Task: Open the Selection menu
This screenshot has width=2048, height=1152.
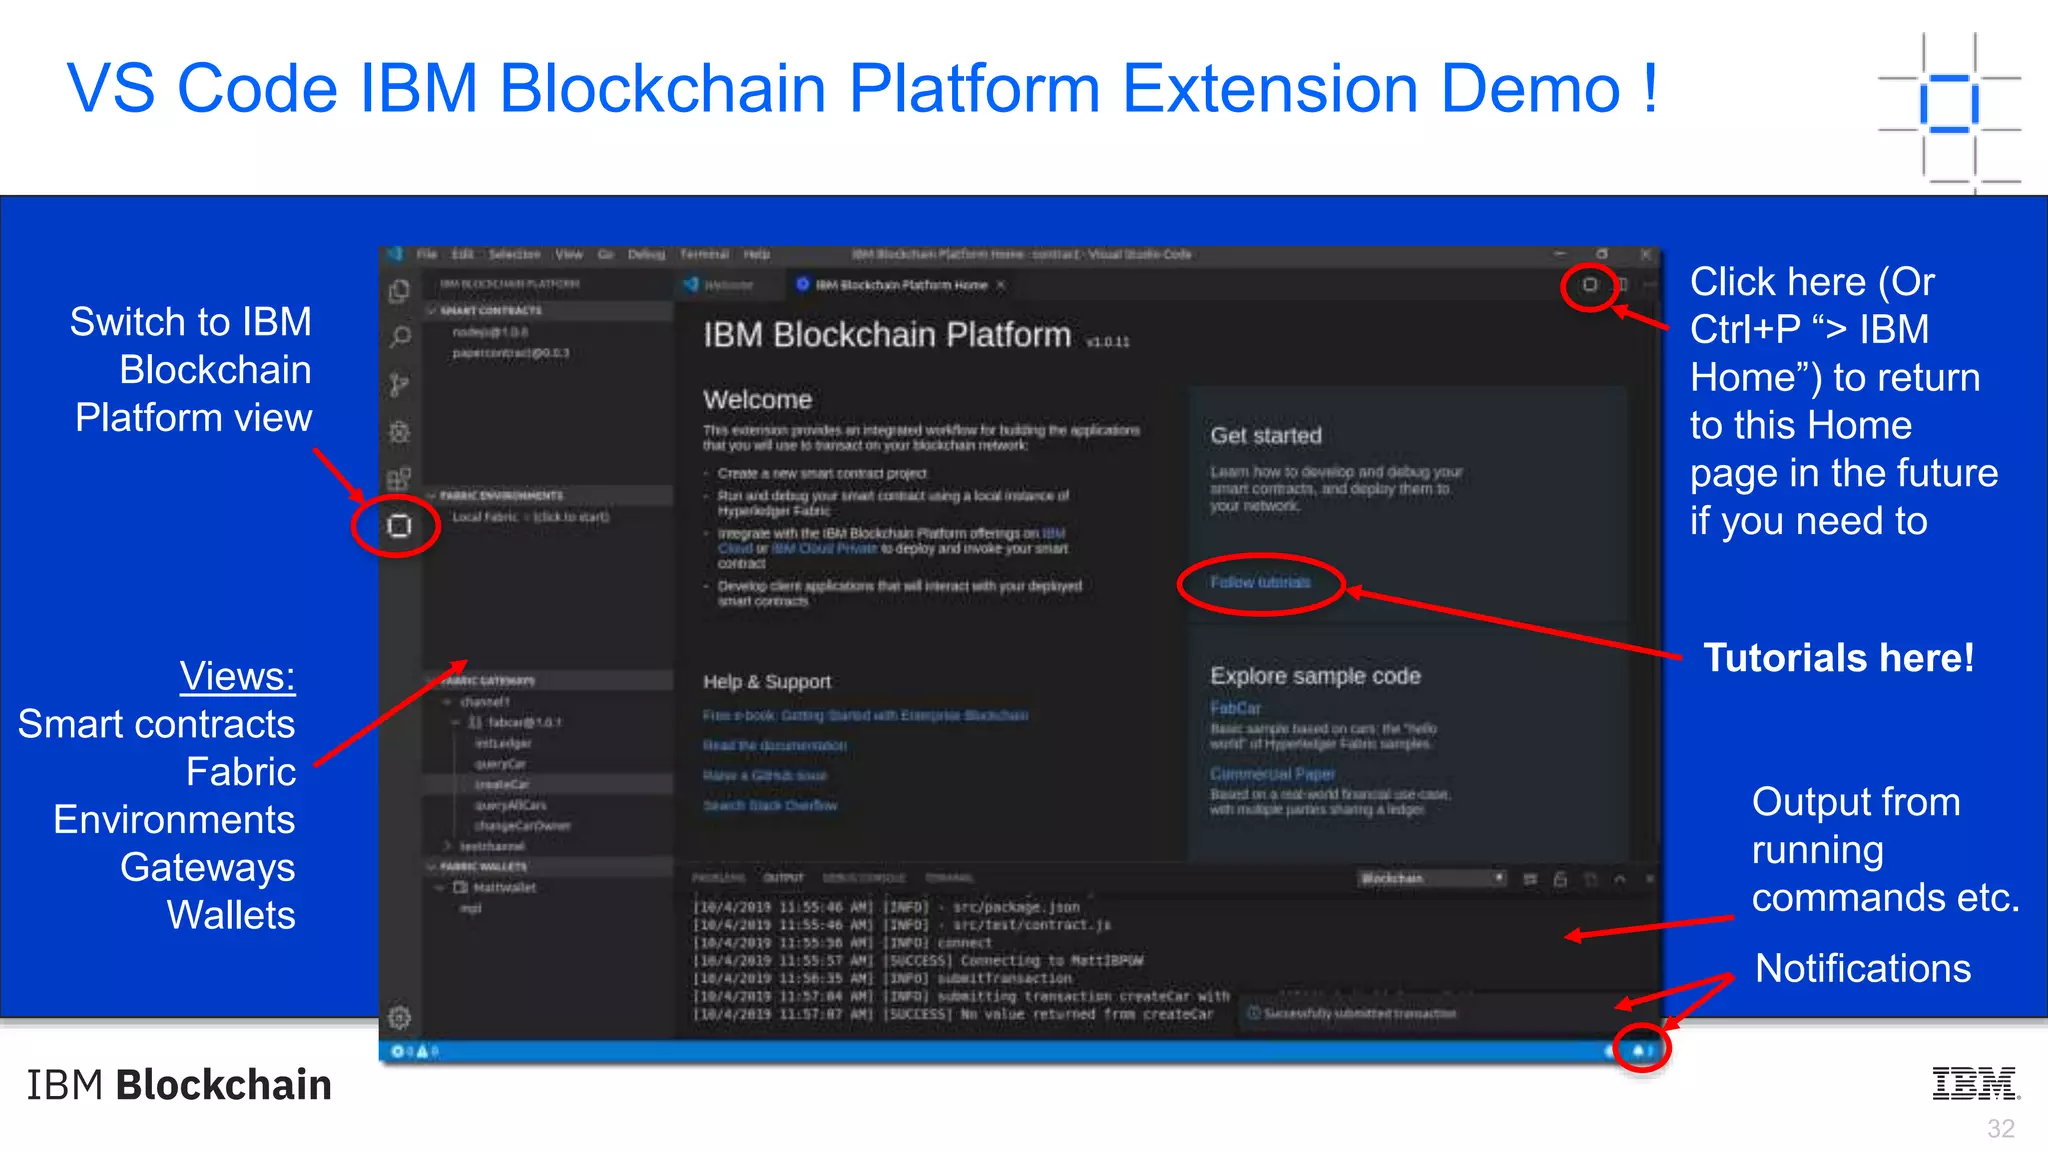Action: (514, 254)
